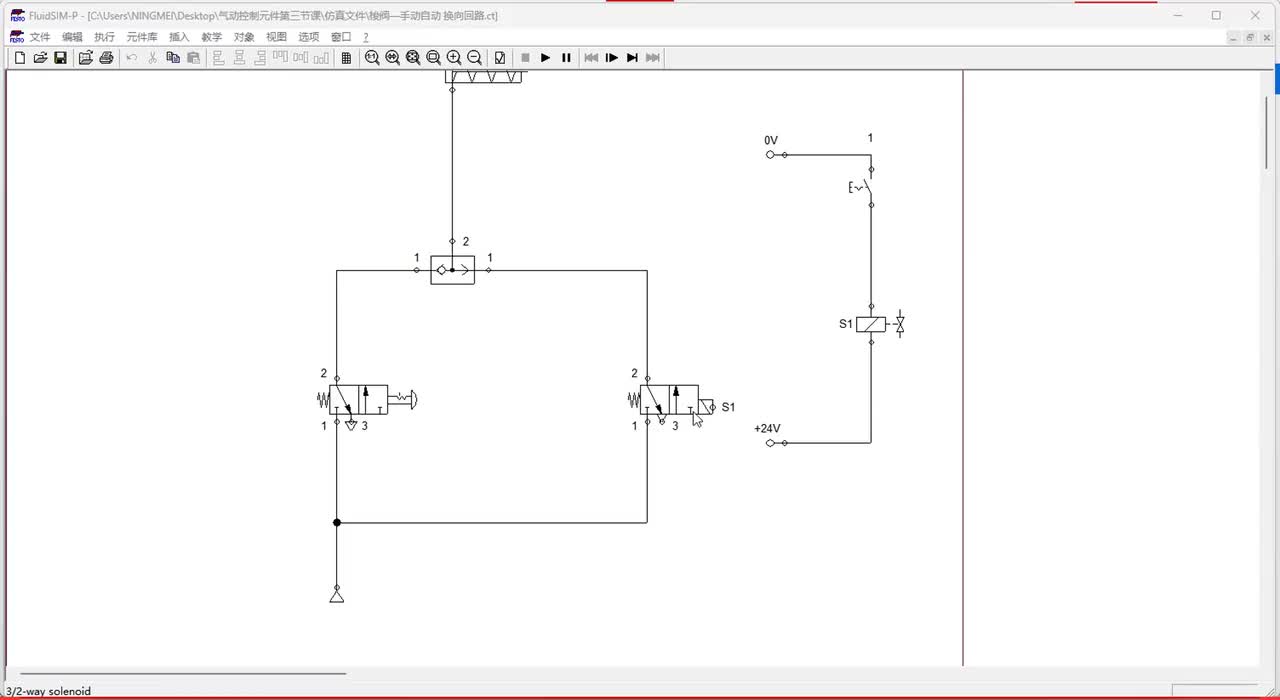1280x700 pixels.
Task: Check the circuit drawing for errors
Action: click(500, 58)
